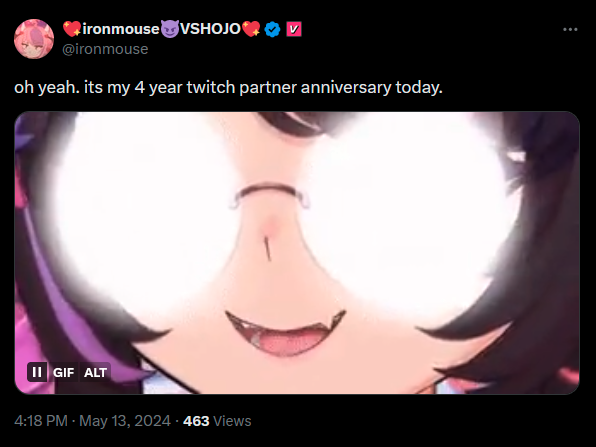Image resolution: width=596 pixels, height=447 pixels.
Task: Click the Views label
Action: click(x=232, y=421)
